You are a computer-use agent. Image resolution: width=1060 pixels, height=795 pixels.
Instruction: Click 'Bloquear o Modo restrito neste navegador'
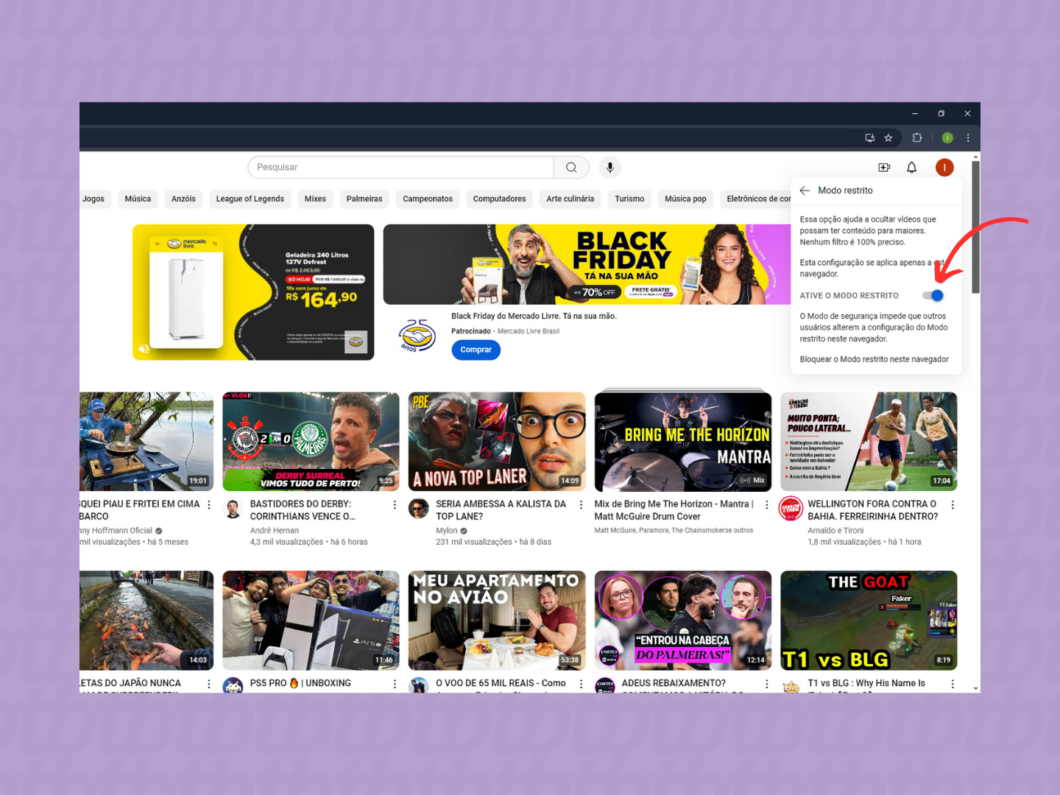[874, 359]
